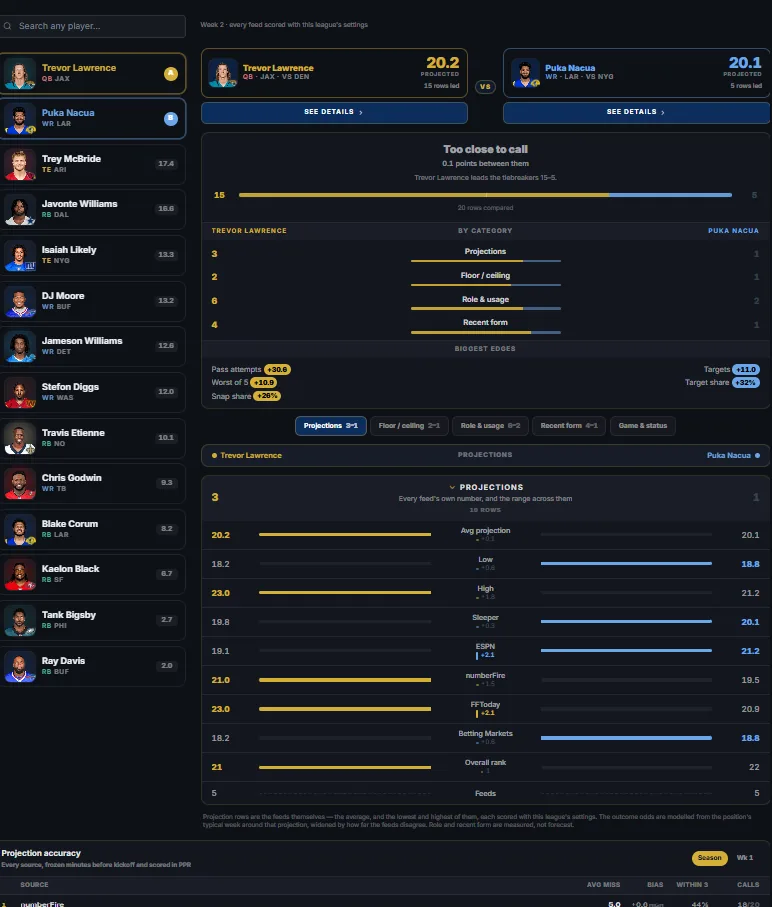Select the Javonte Williams avatar
Image resolution: width=772 pixels, height=907 pixels.
click(x=20, y=209)
